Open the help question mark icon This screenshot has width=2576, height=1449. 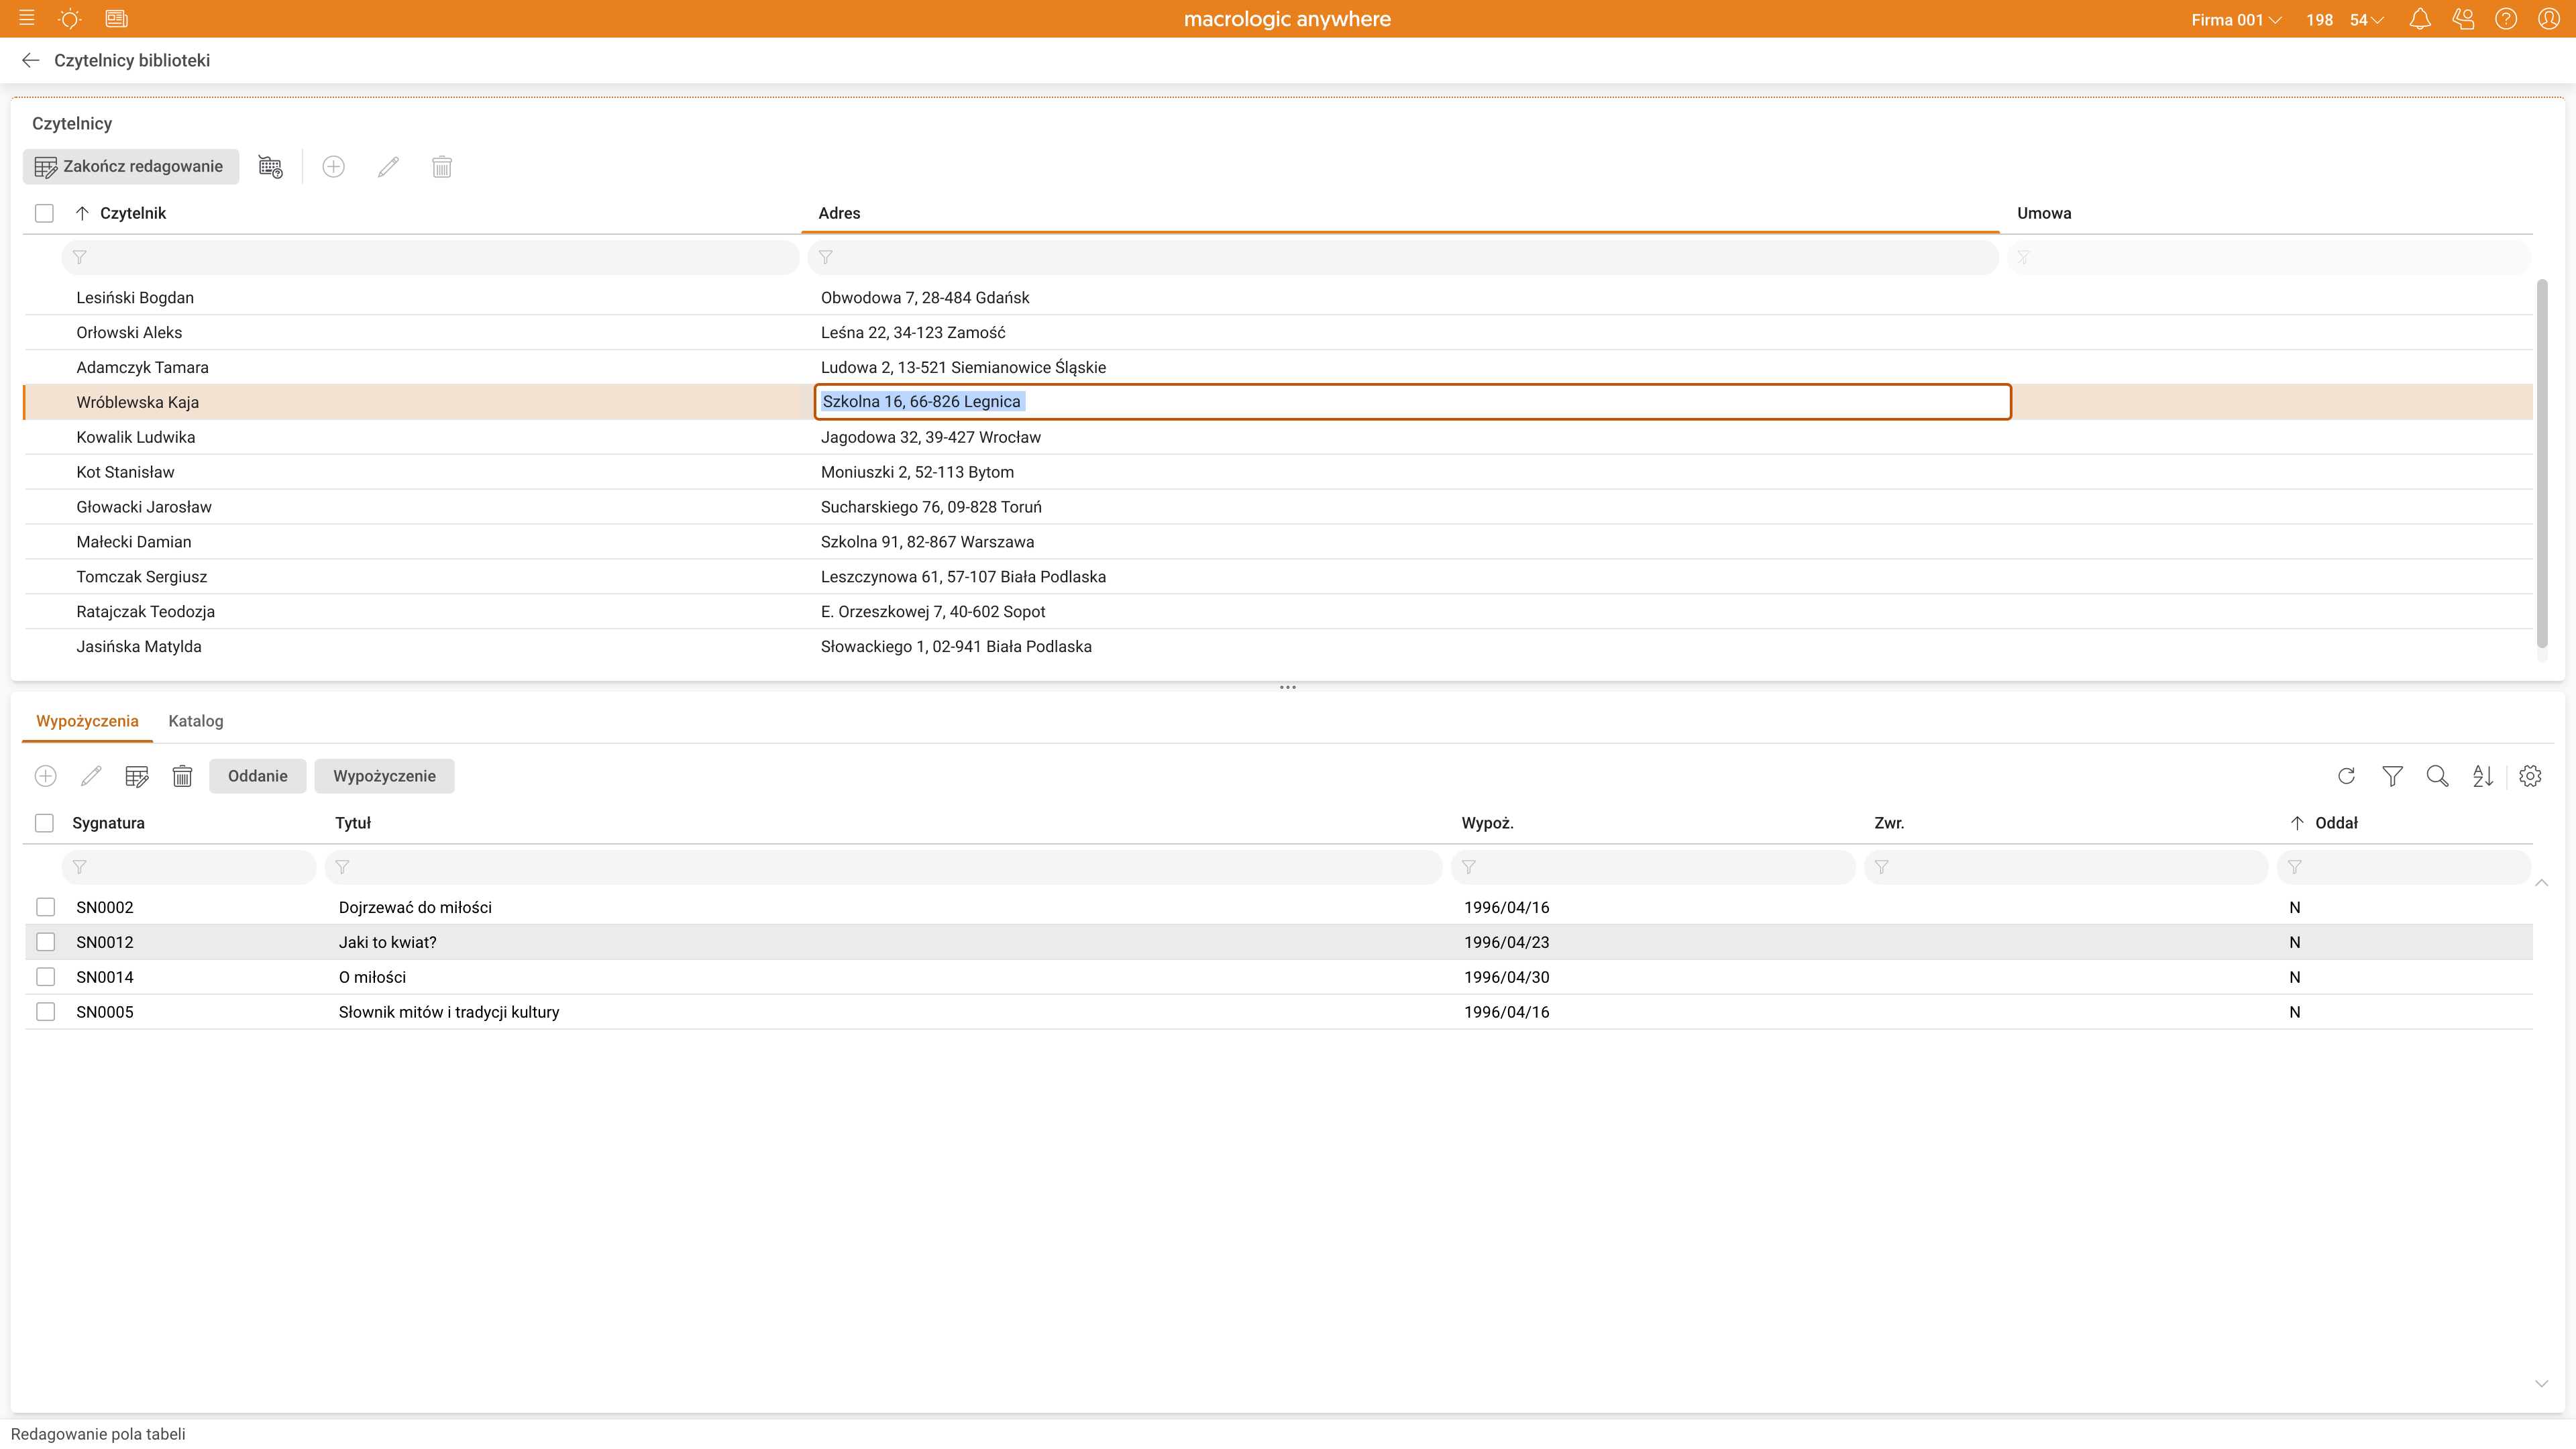click(2505, 19)
